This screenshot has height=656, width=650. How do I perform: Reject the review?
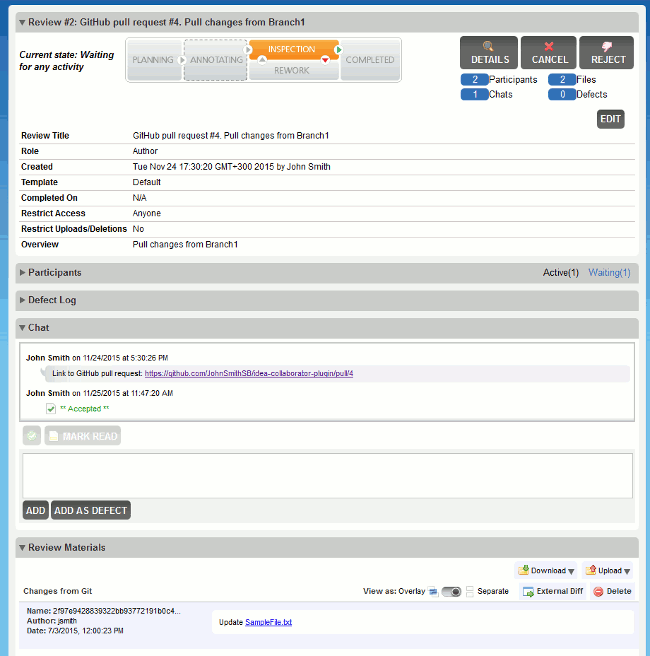(x=606, y=52)
